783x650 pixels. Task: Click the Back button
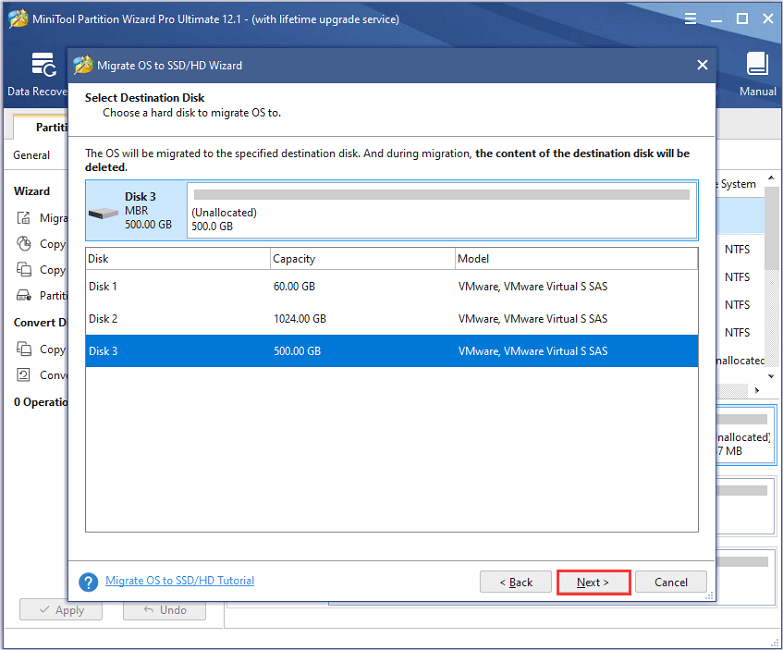coord(516,582)
